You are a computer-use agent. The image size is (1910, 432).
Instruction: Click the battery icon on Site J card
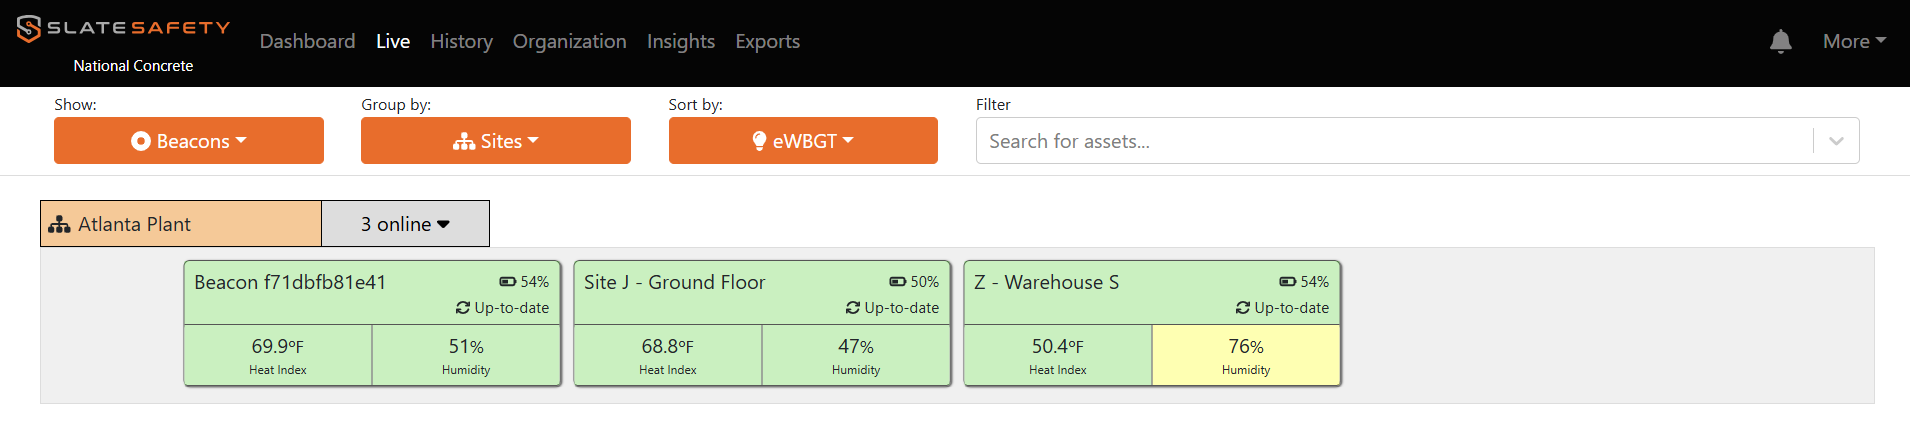coord(898,282)
